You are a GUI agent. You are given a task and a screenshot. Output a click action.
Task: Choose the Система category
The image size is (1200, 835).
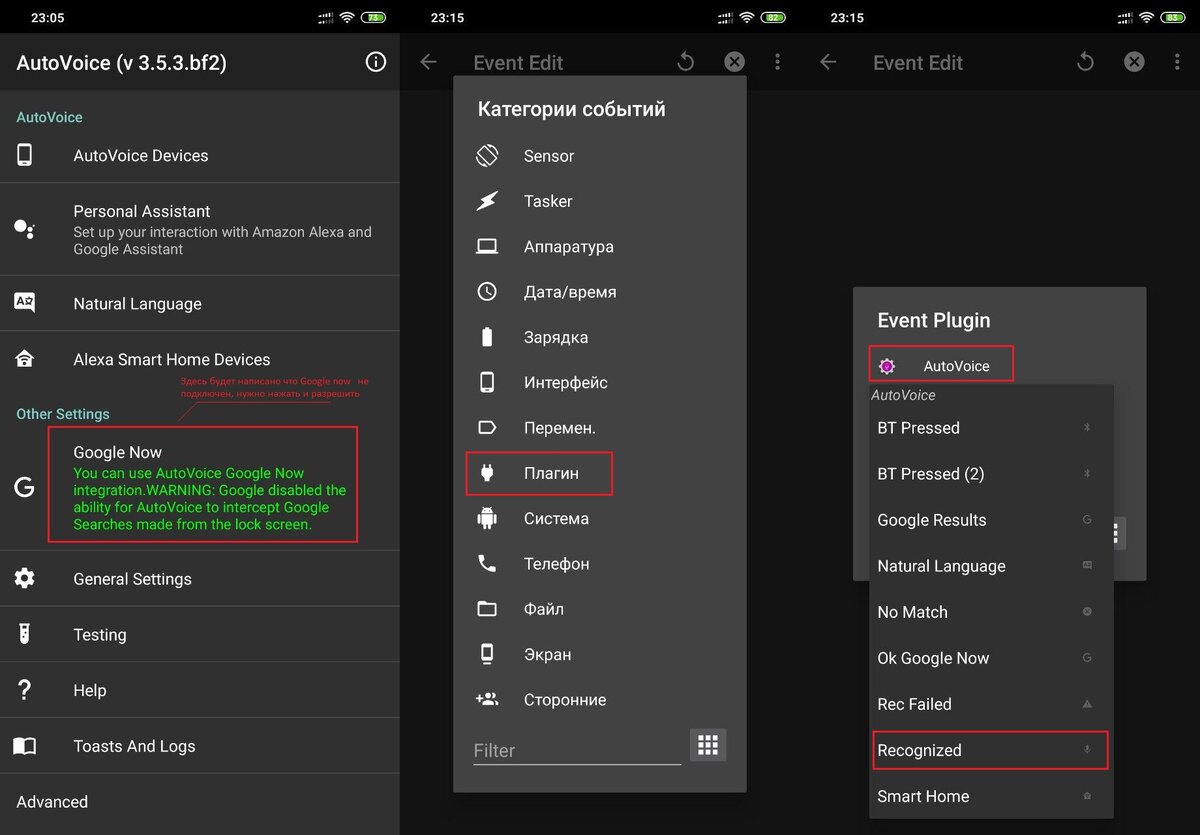point(600,518)
